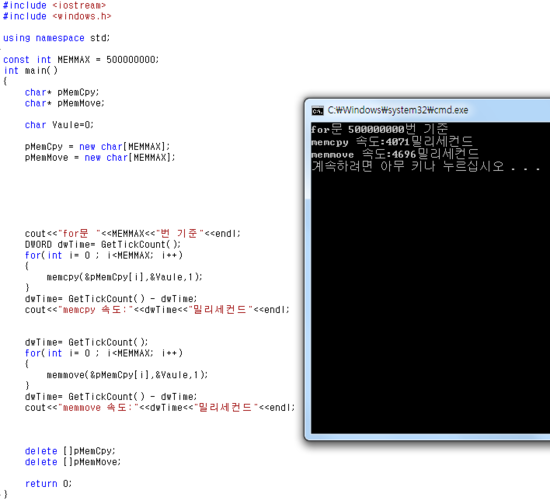Click 'pMemCpy = new char[MEMMAX];' line
The height and width of the screenshot is (504, 550).
coord(98,147)
